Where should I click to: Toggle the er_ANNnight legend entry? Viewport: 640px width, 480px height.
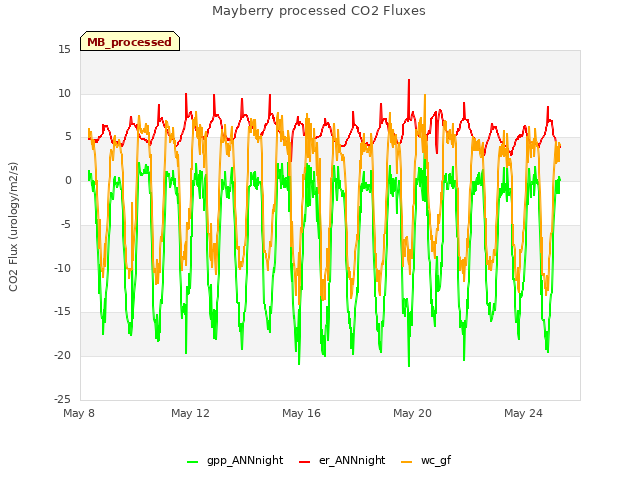(342, 460)
